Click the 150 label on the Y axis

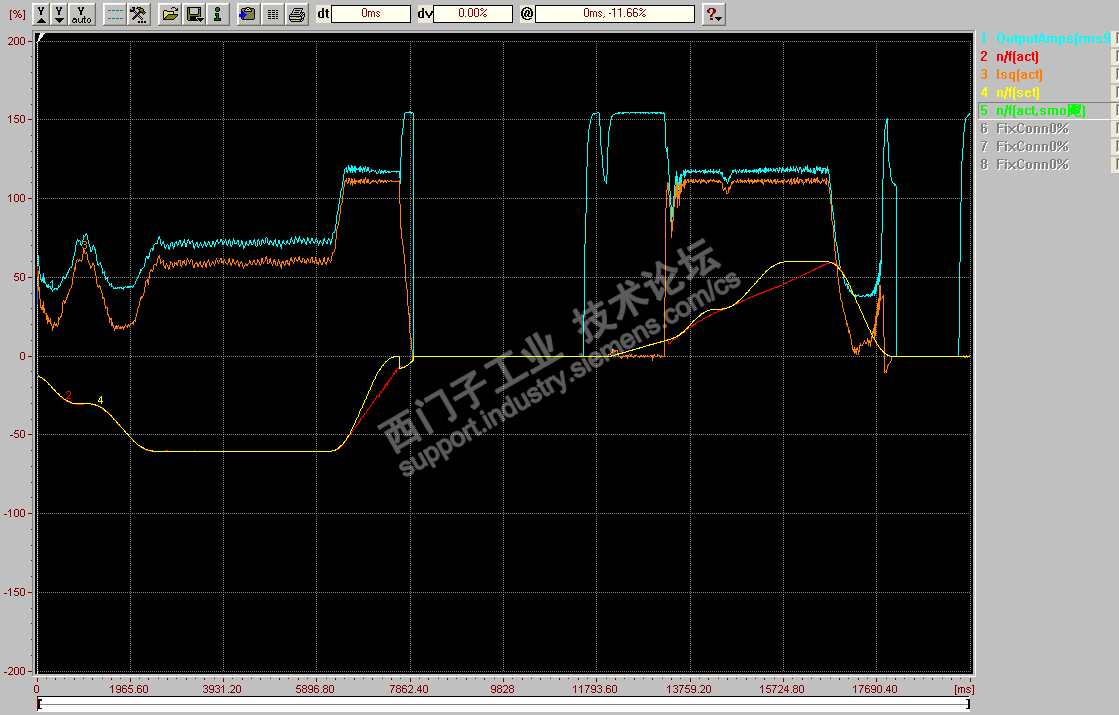16,119
